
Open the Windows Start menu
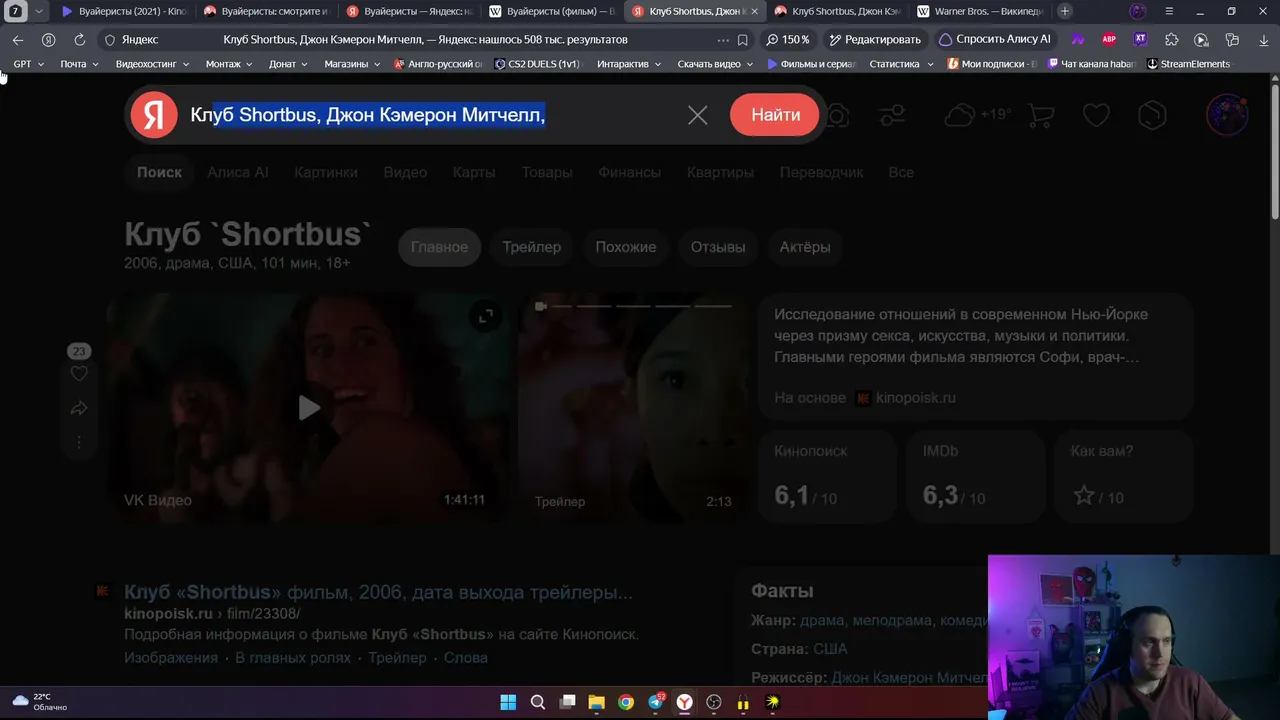point(508,702)
